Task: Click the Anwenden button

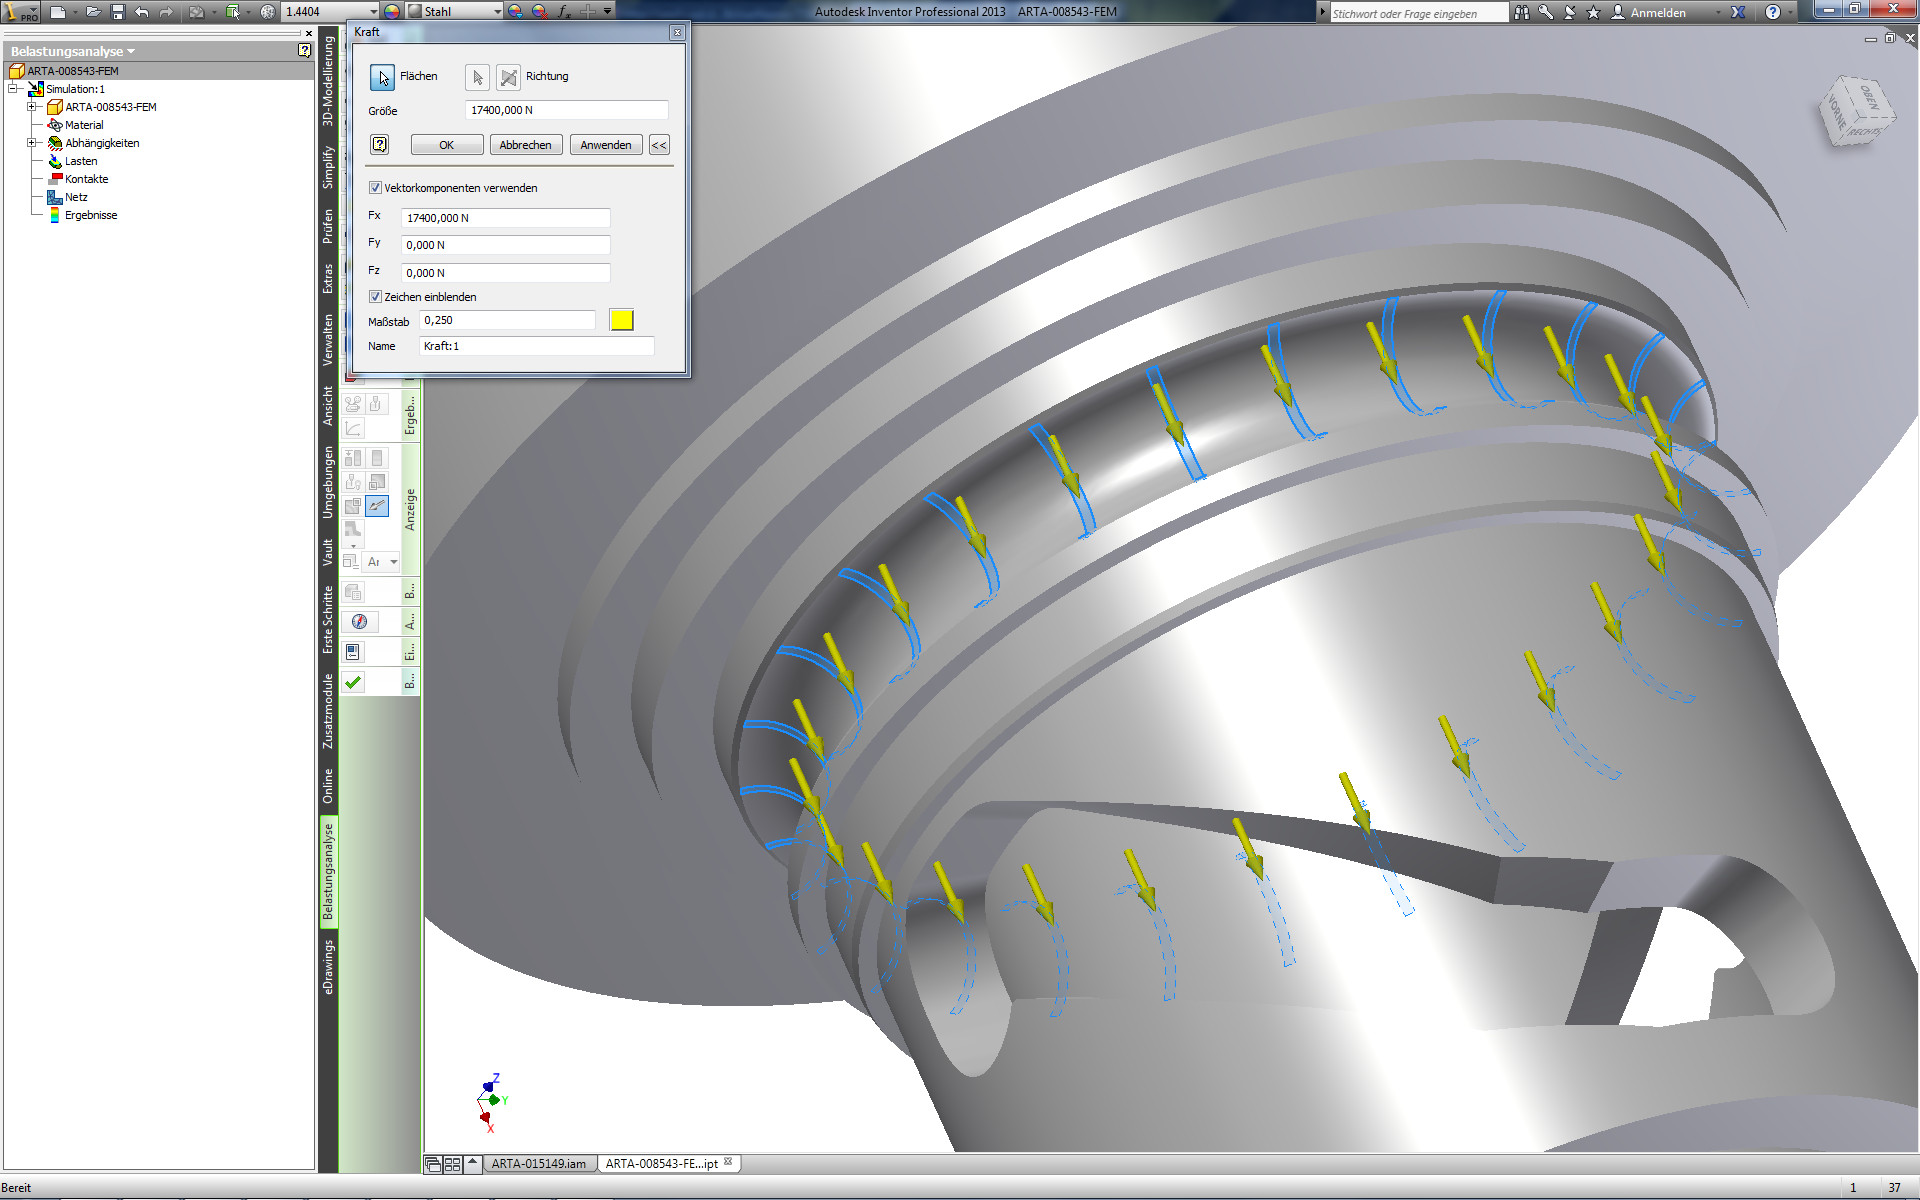Action: point(606,145)
